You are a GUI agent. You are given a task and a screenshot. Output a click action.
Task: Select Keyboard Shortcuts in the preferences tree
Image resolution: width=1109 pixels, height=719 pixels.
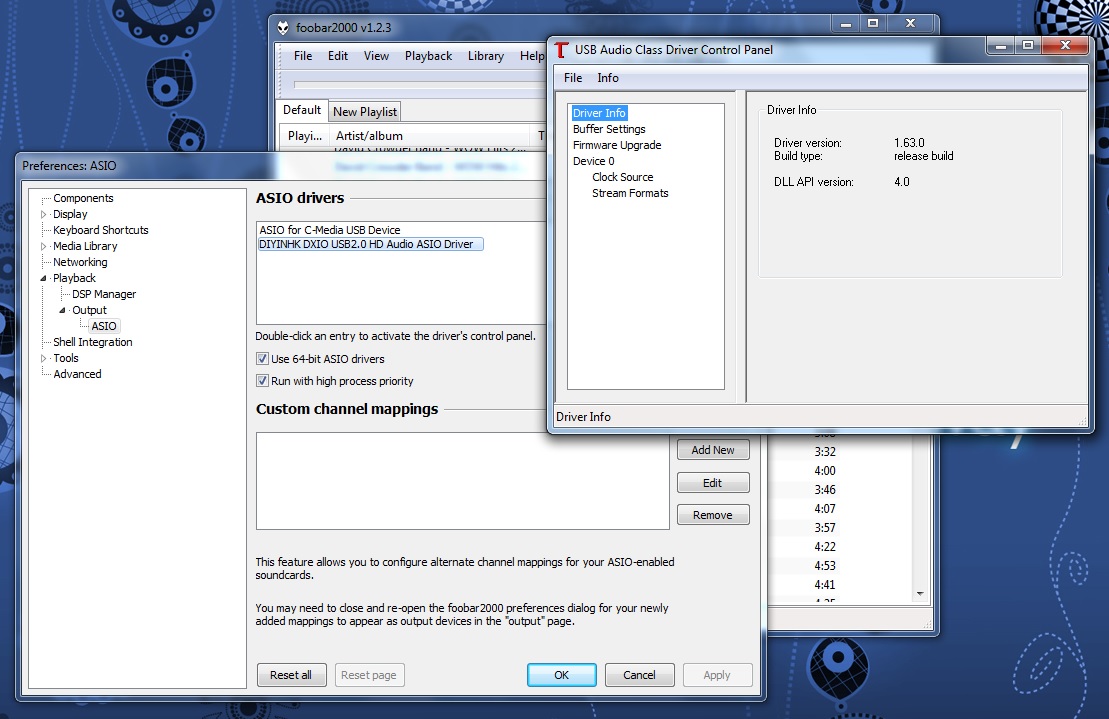tap(100, 230)
